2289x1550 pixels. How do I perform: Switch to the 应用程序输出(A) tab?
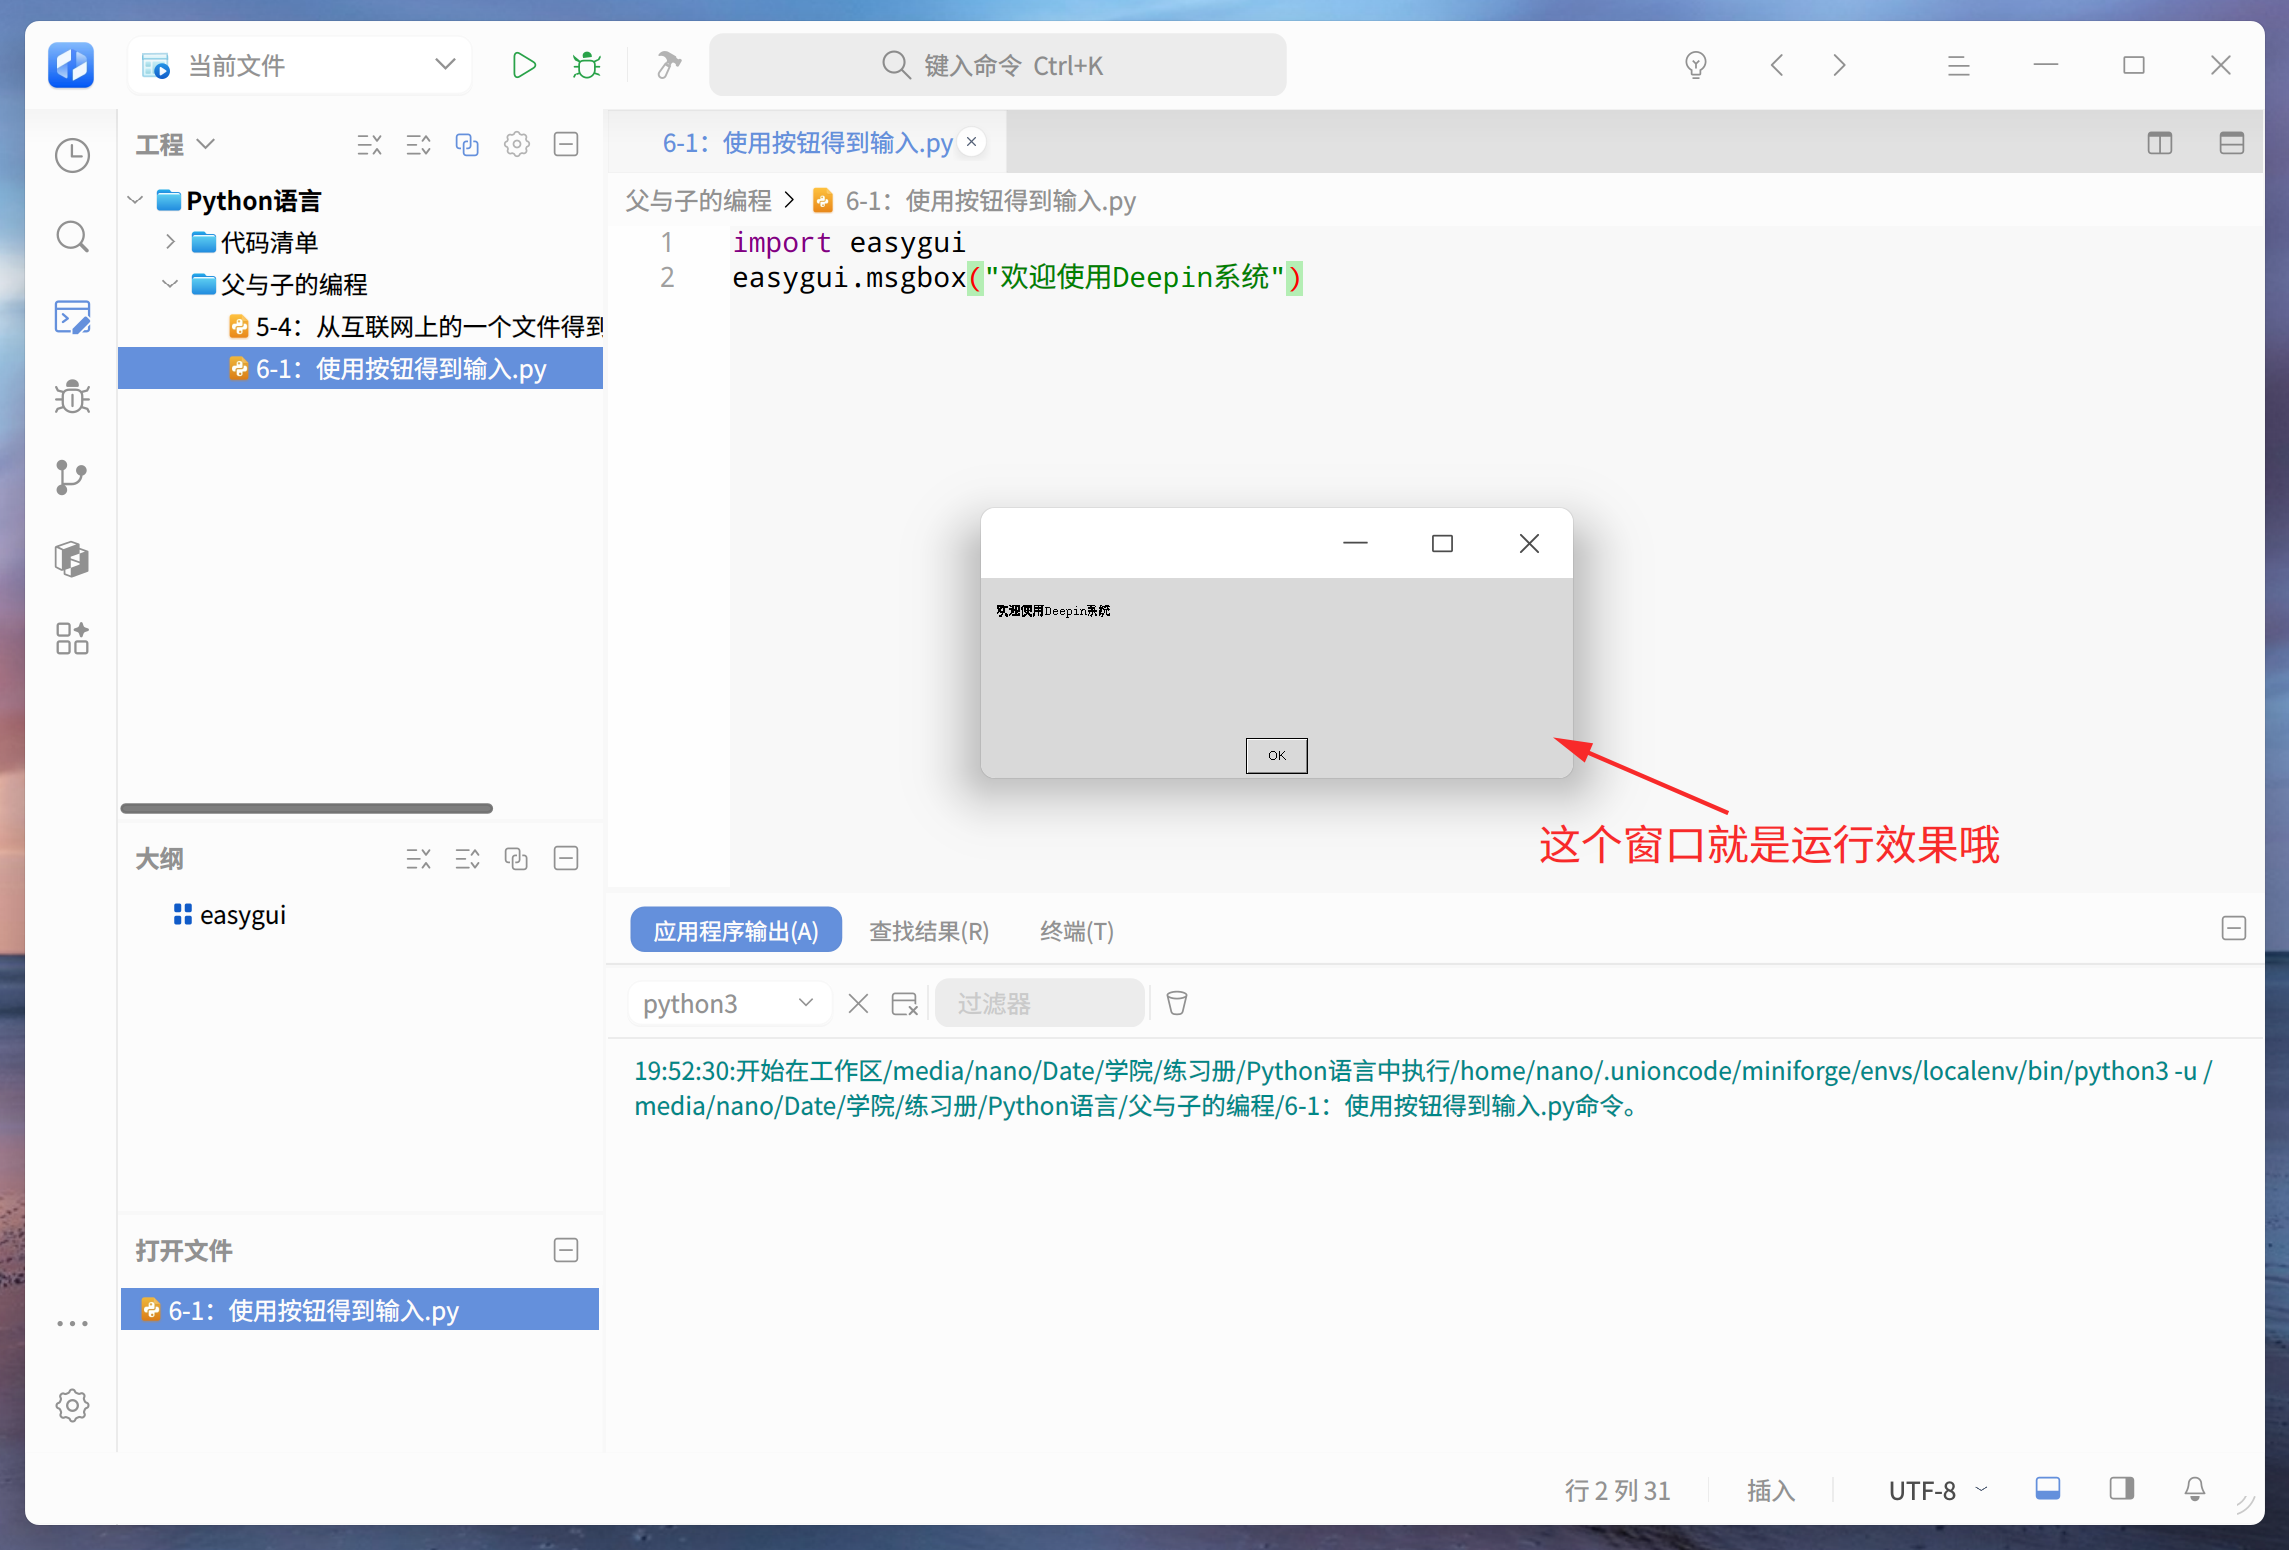click(736, 931)
